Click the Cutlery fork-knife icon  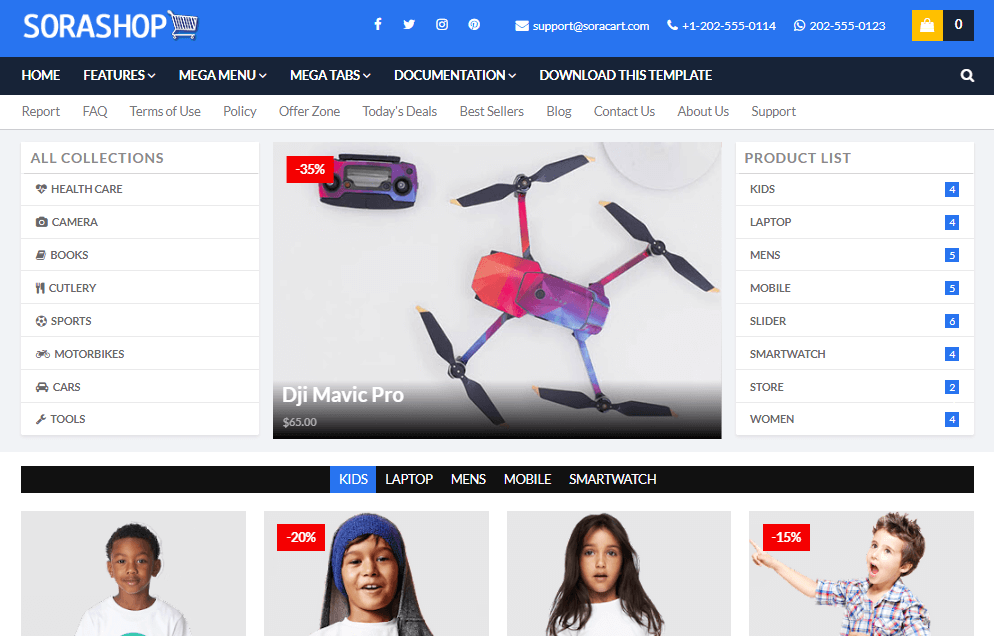click(x=40, y=288)
